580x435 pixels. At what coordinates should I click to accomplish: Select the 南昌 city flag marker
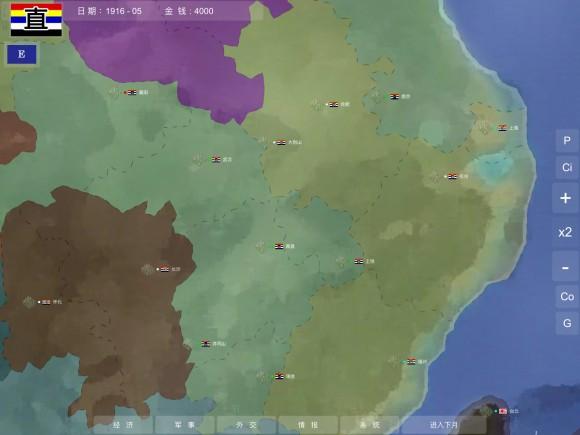279,246
